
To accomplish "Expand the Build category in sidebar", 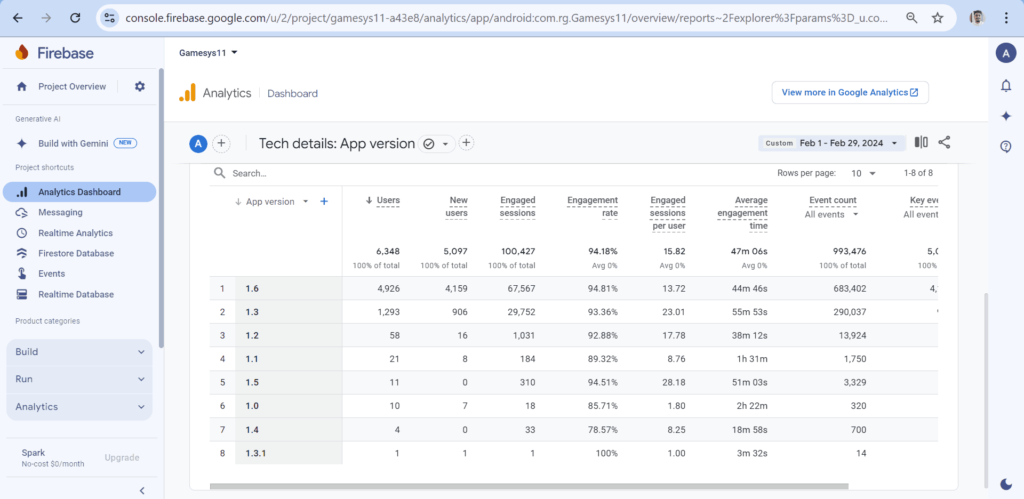I will tap(80, 352).
